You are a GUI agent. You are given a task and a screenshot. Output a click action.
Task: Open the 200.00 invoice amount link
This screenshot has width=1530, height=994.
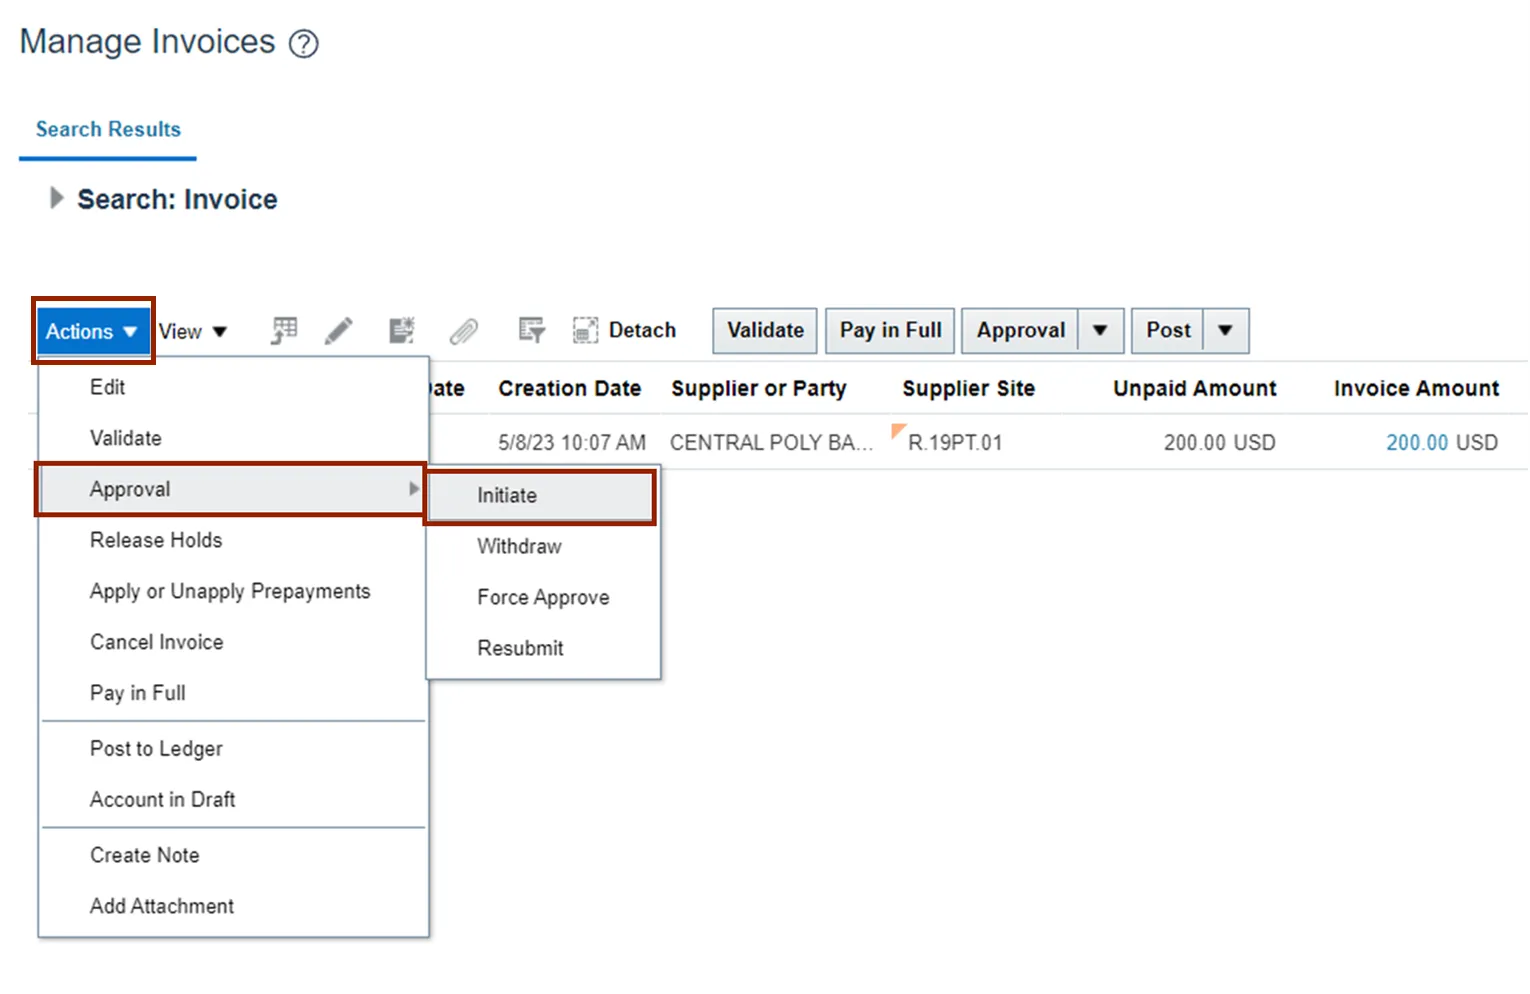pyautogui.click(x=1416, y=442)
